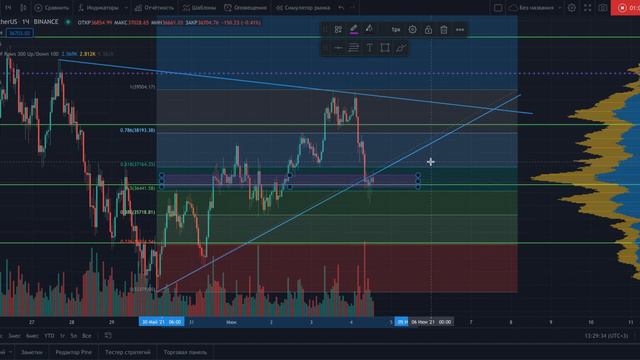Image resolution: width=640 pixels, height=360 pixels.
Task: Select the trend line favorite tool
Action: coord(401,48)
